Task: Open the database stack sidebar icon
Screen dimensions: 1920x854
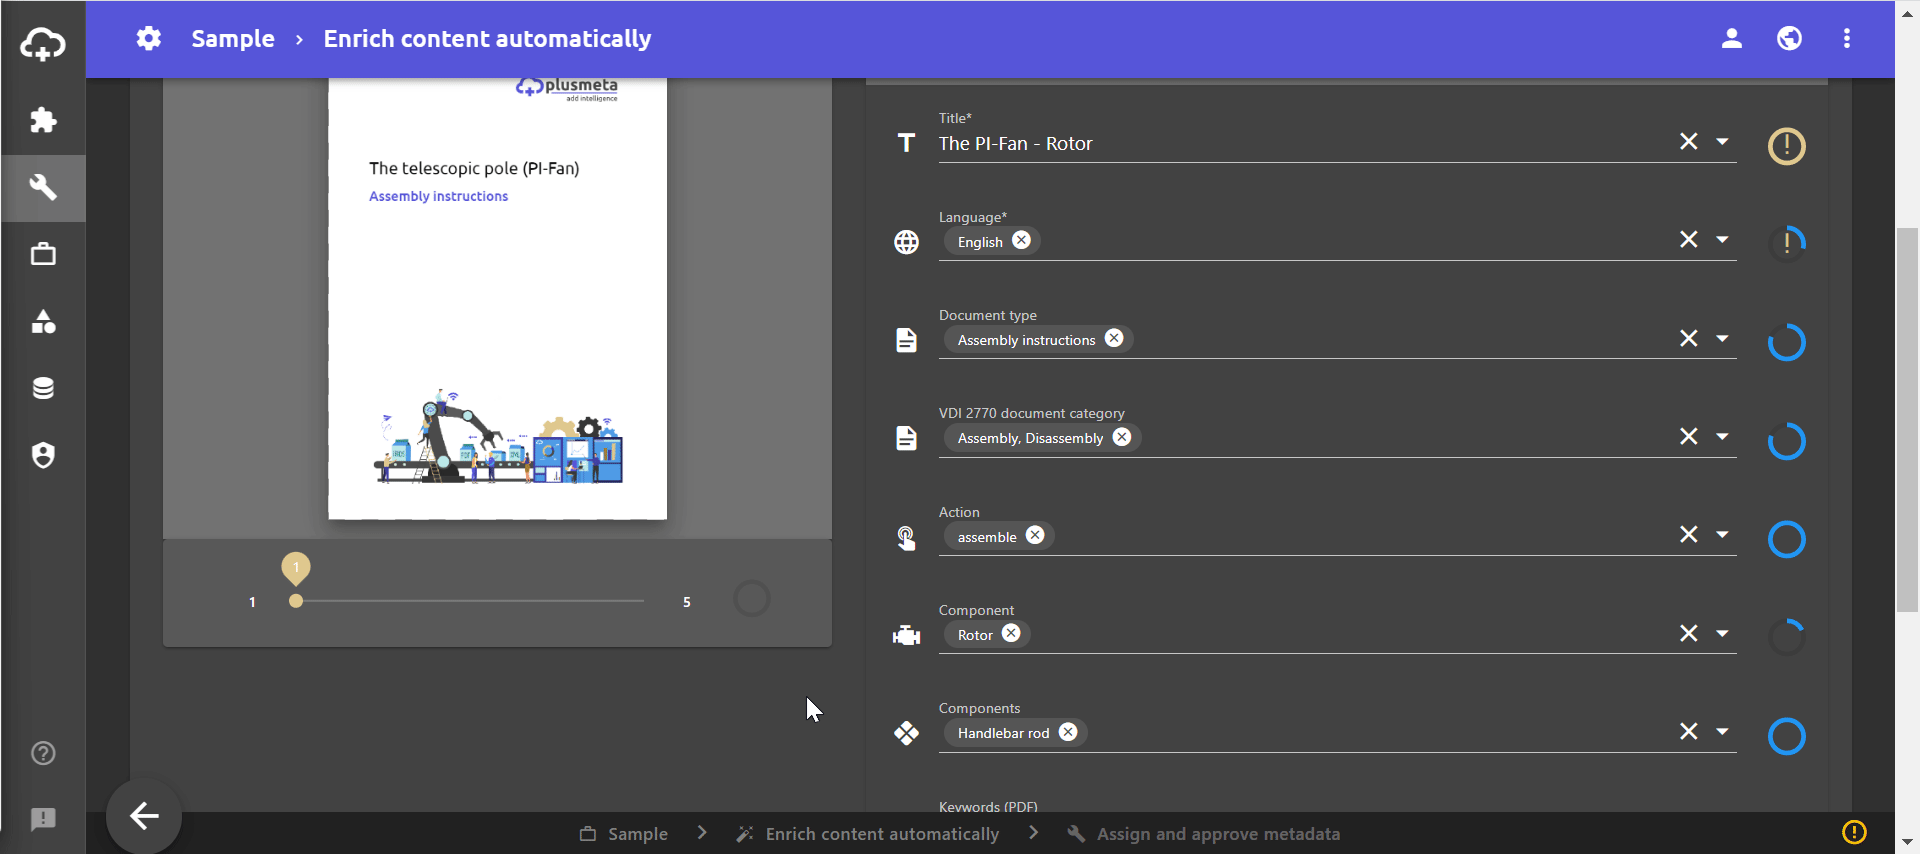Action: (43, 388)
